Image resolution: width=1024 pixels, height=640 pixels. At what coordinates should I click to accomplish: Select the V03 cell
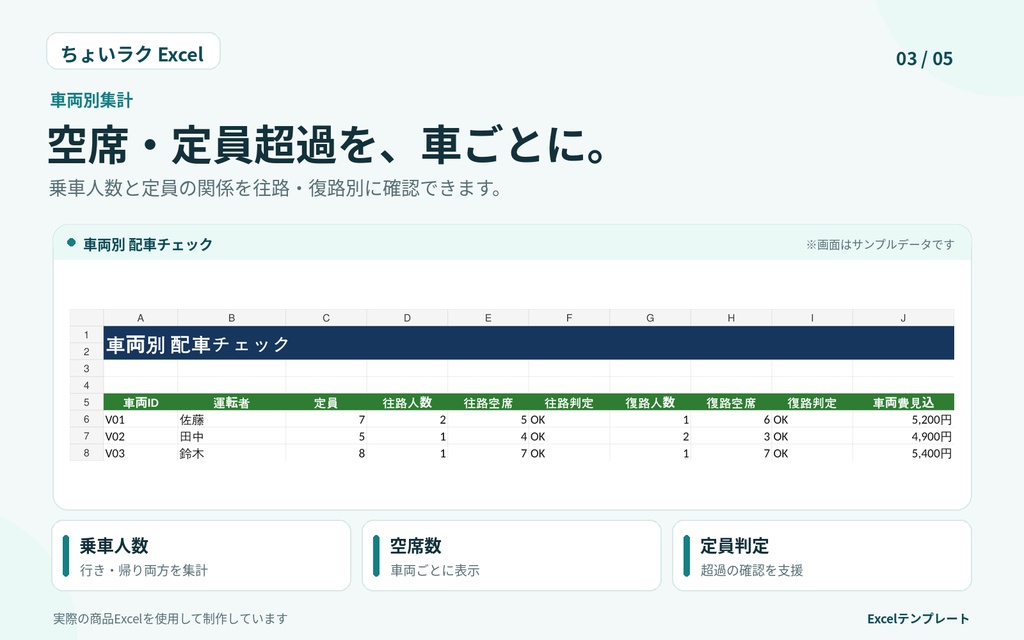click(140, 453)
